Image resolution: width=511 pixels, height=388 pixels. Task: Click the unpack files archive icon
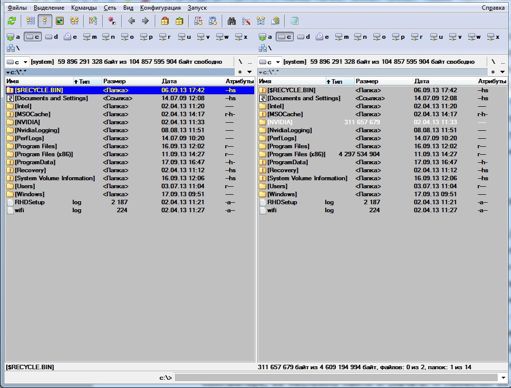point(179,21)
